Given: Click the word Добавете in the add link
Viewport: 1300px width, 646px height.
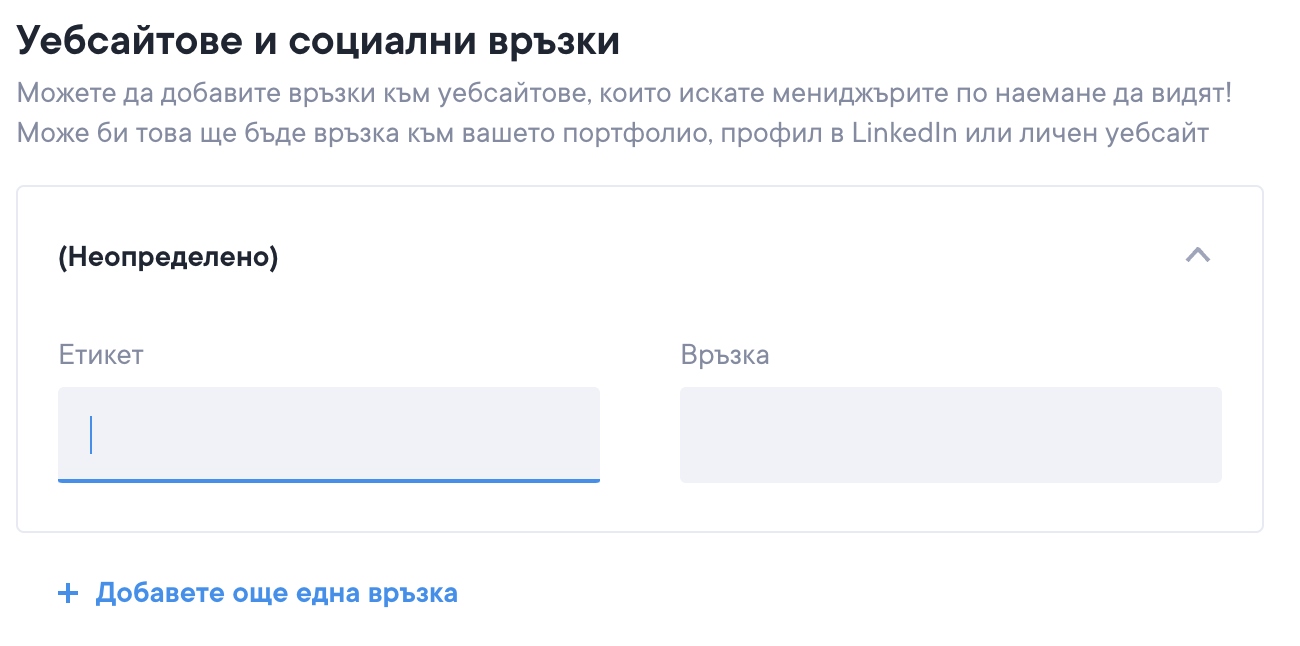Looking at the screenshot, I should tap(152, 593).
